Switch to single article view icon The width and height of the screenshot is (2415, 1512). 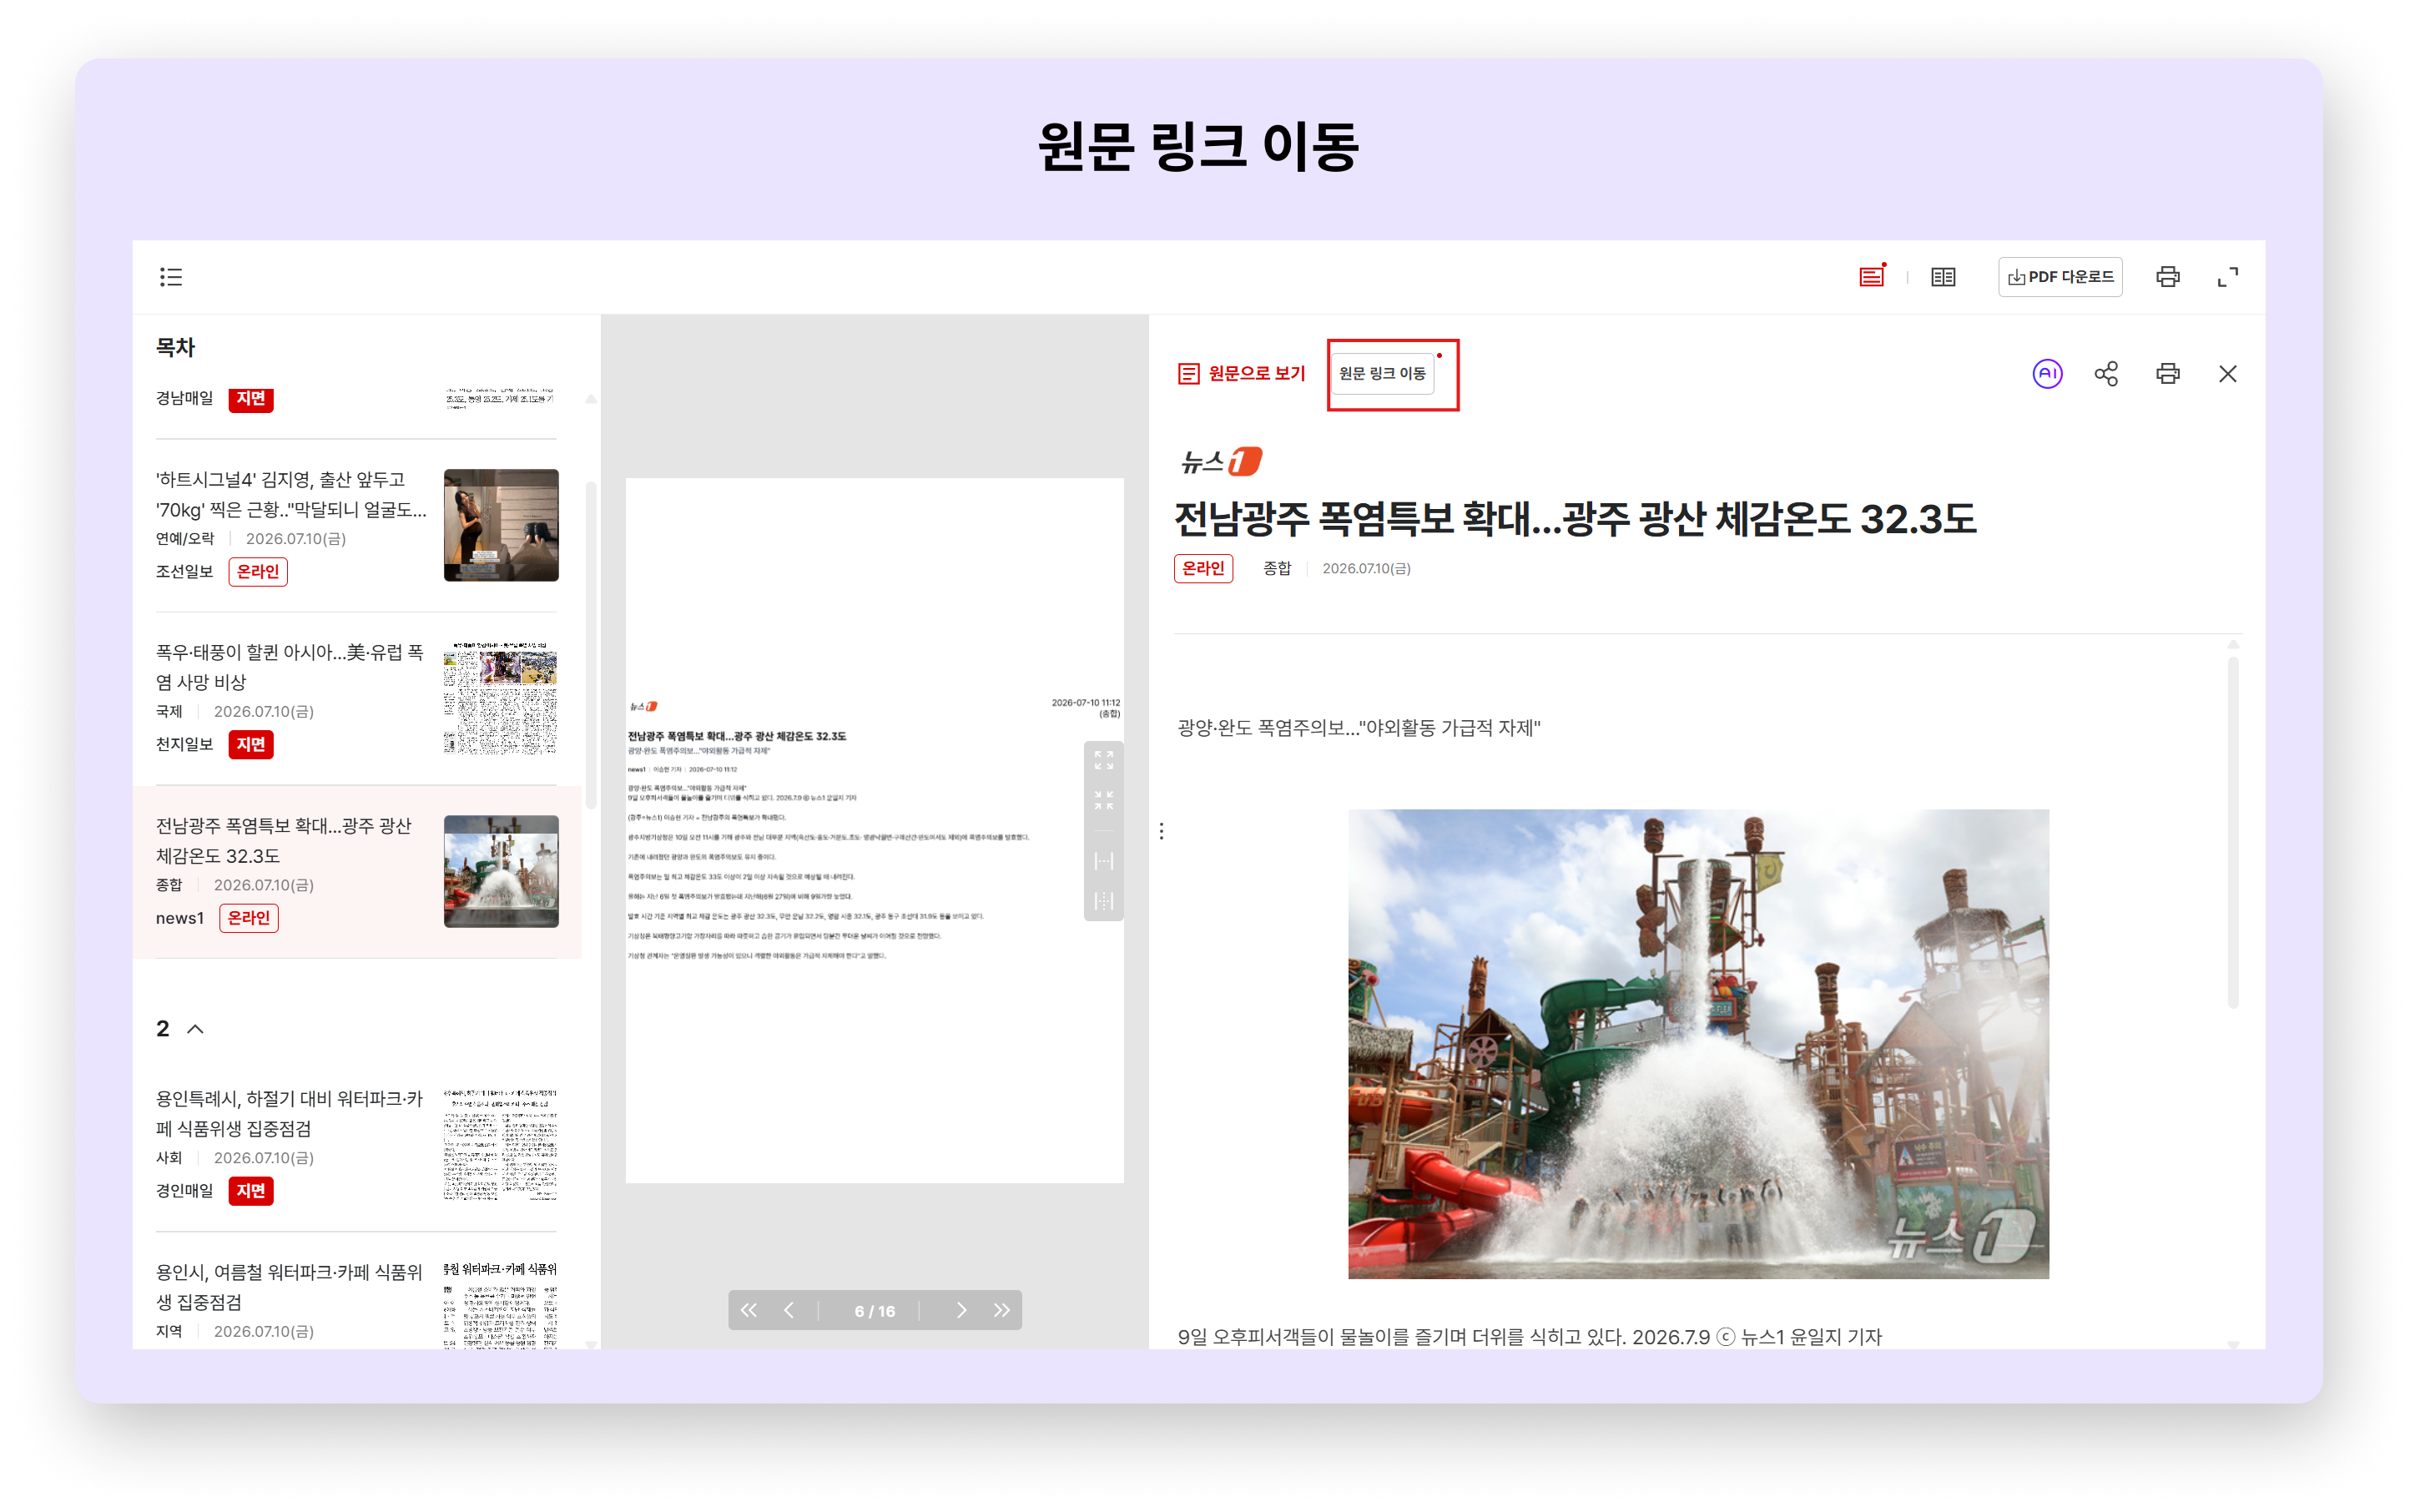(x=1871, y=277)
